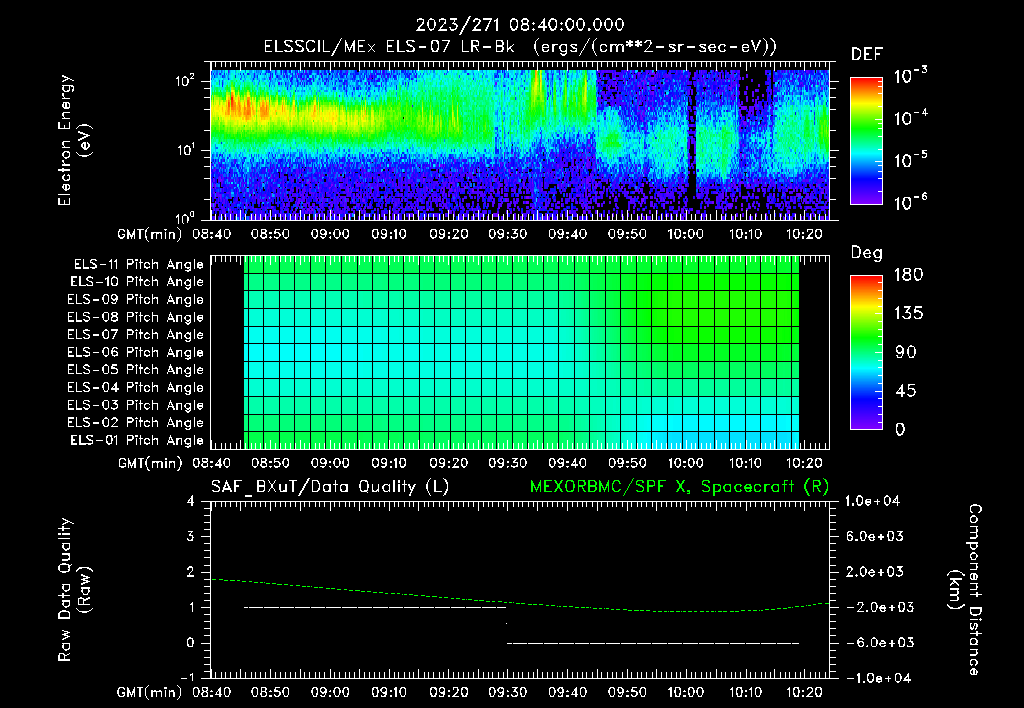Click 08:50 tick under the pitch angle panel

click(x=270, y=463)
